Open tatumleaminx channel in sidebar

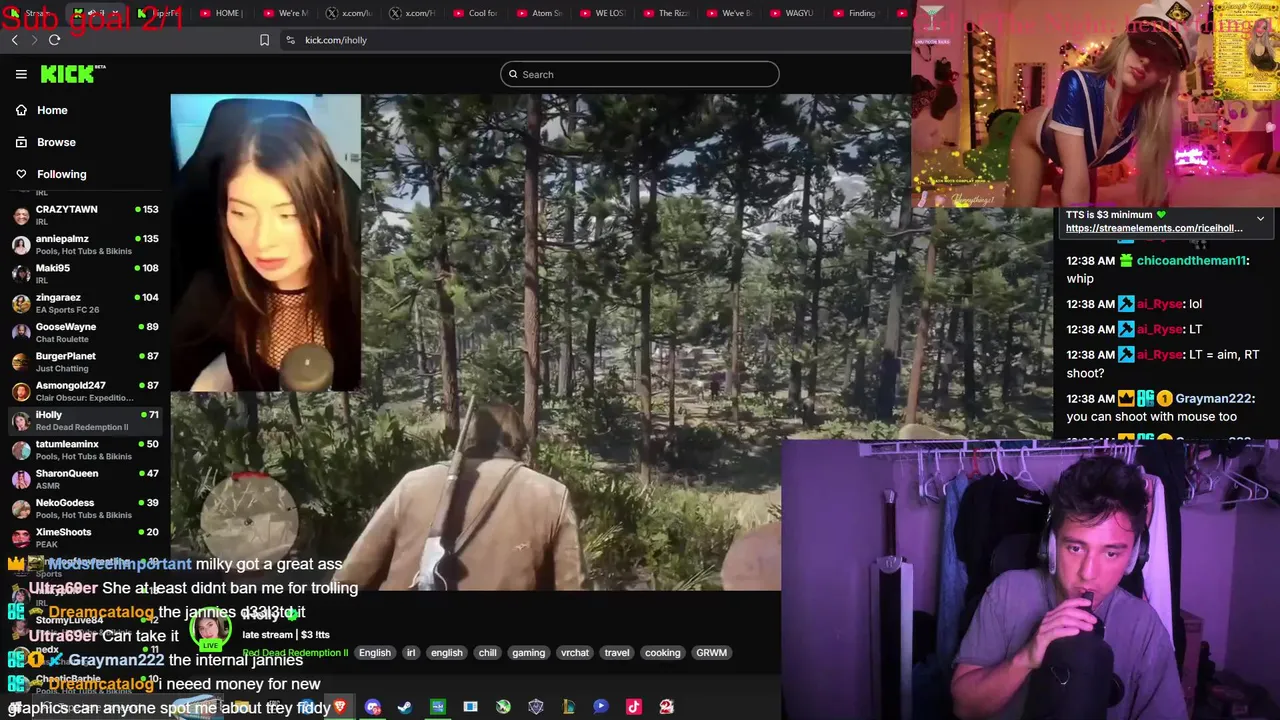pos(86,449)
